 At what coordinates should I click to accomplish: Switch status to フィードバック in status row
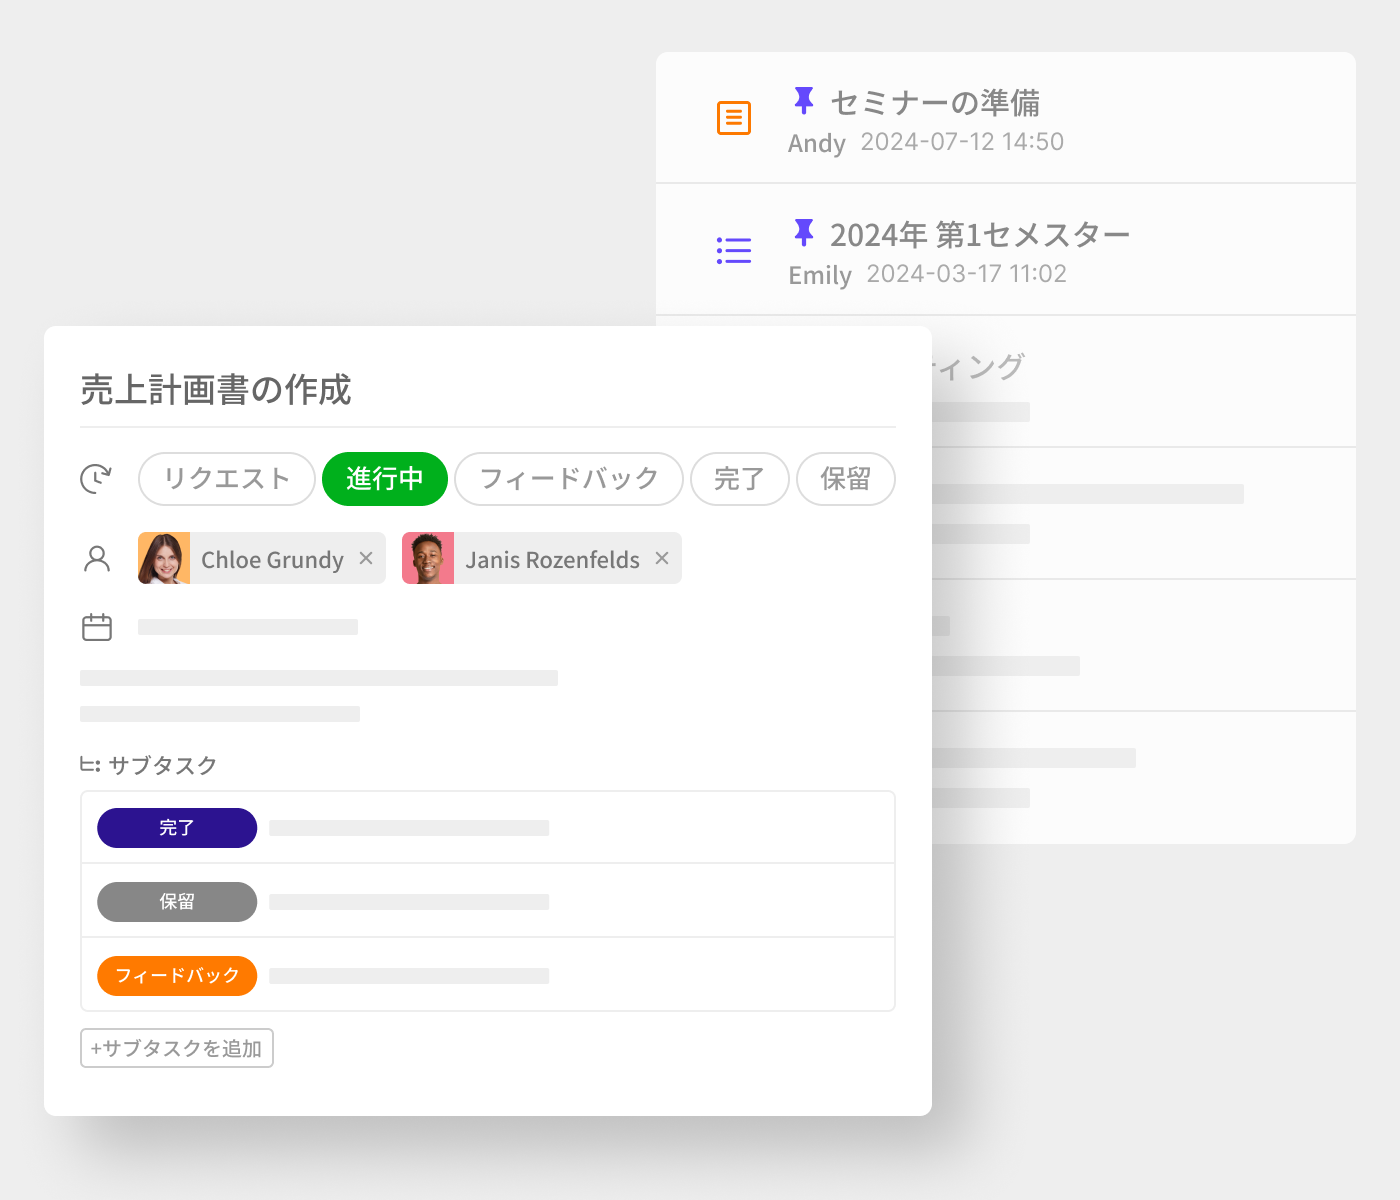(568, 479)
